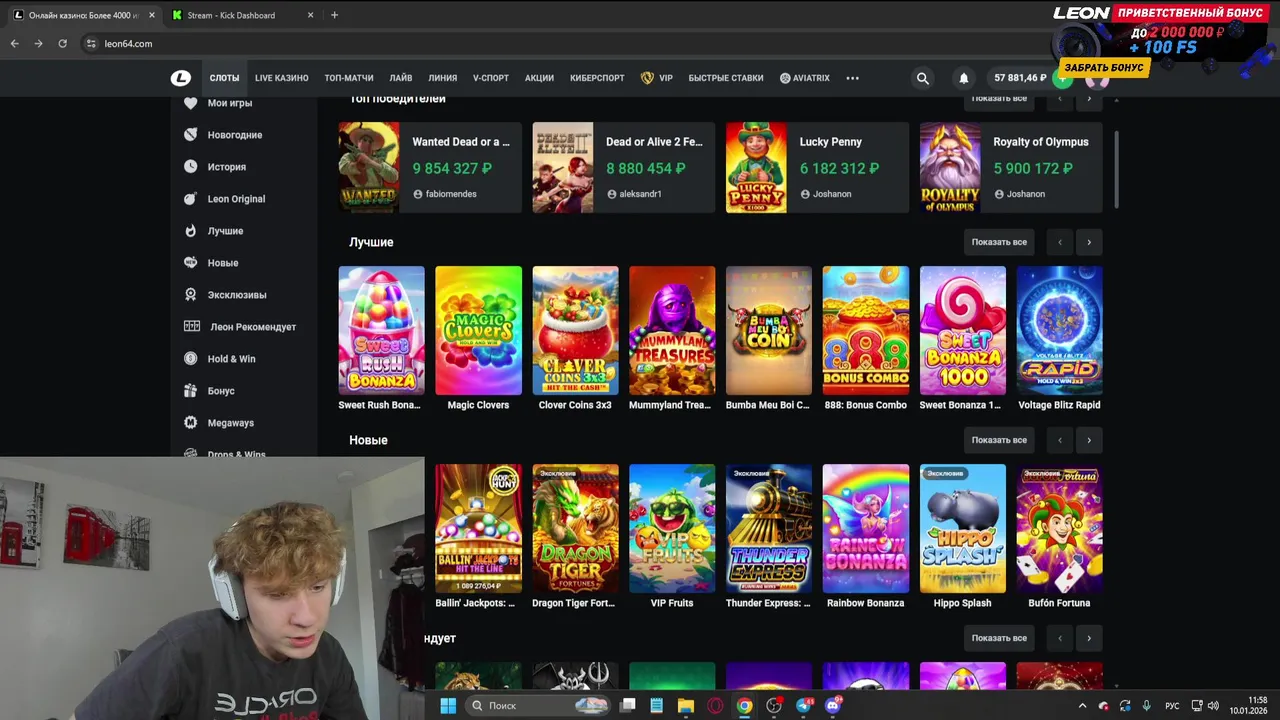Open notifications bell icon

click(964, 78)
